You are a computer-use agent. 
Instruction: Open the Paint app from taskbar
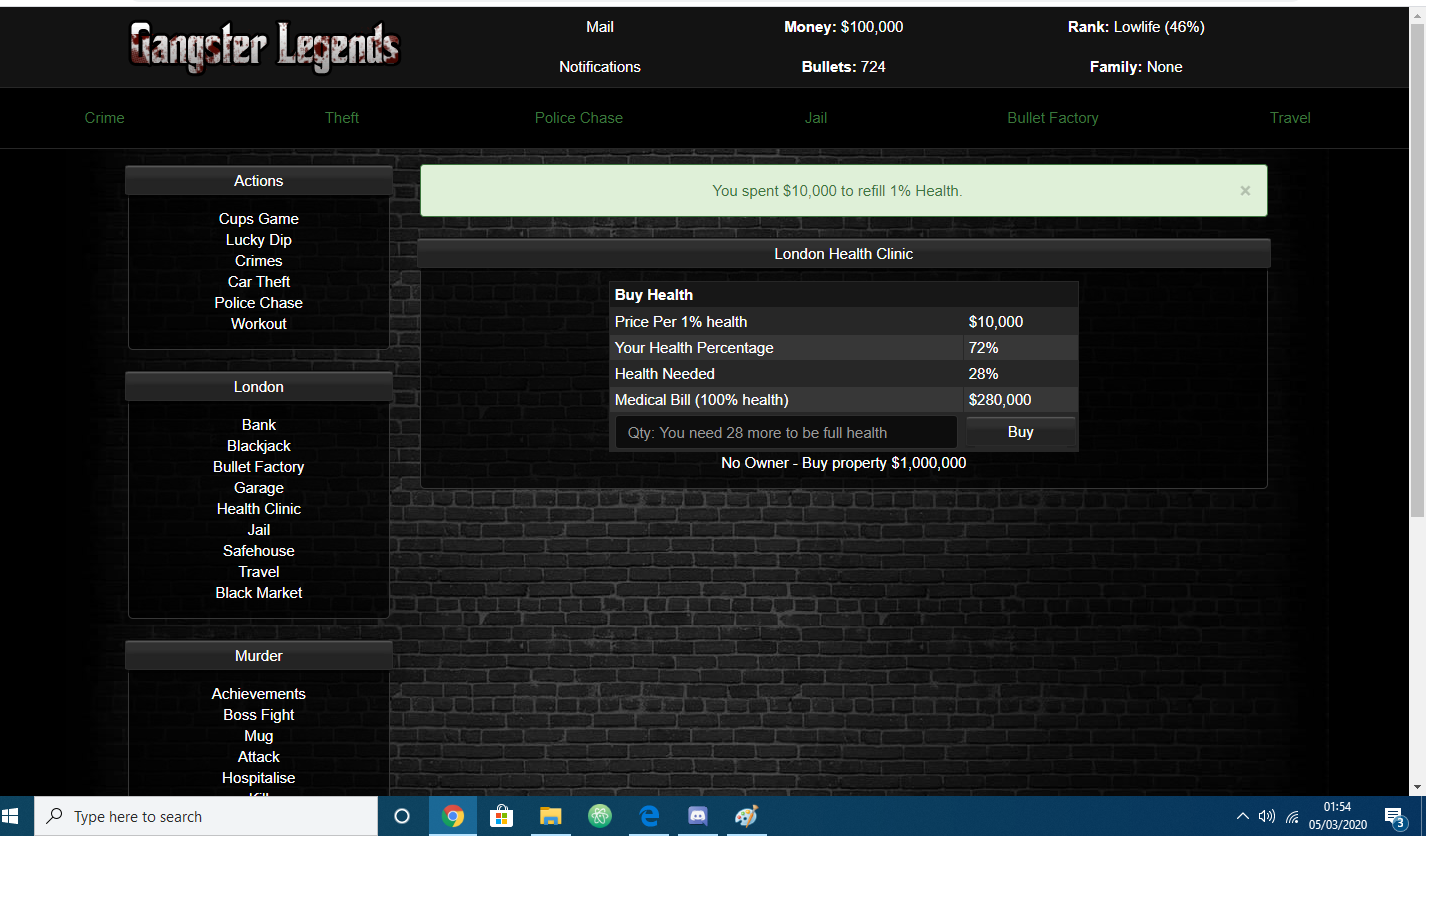pyautogui.click(x=746, y=816)
